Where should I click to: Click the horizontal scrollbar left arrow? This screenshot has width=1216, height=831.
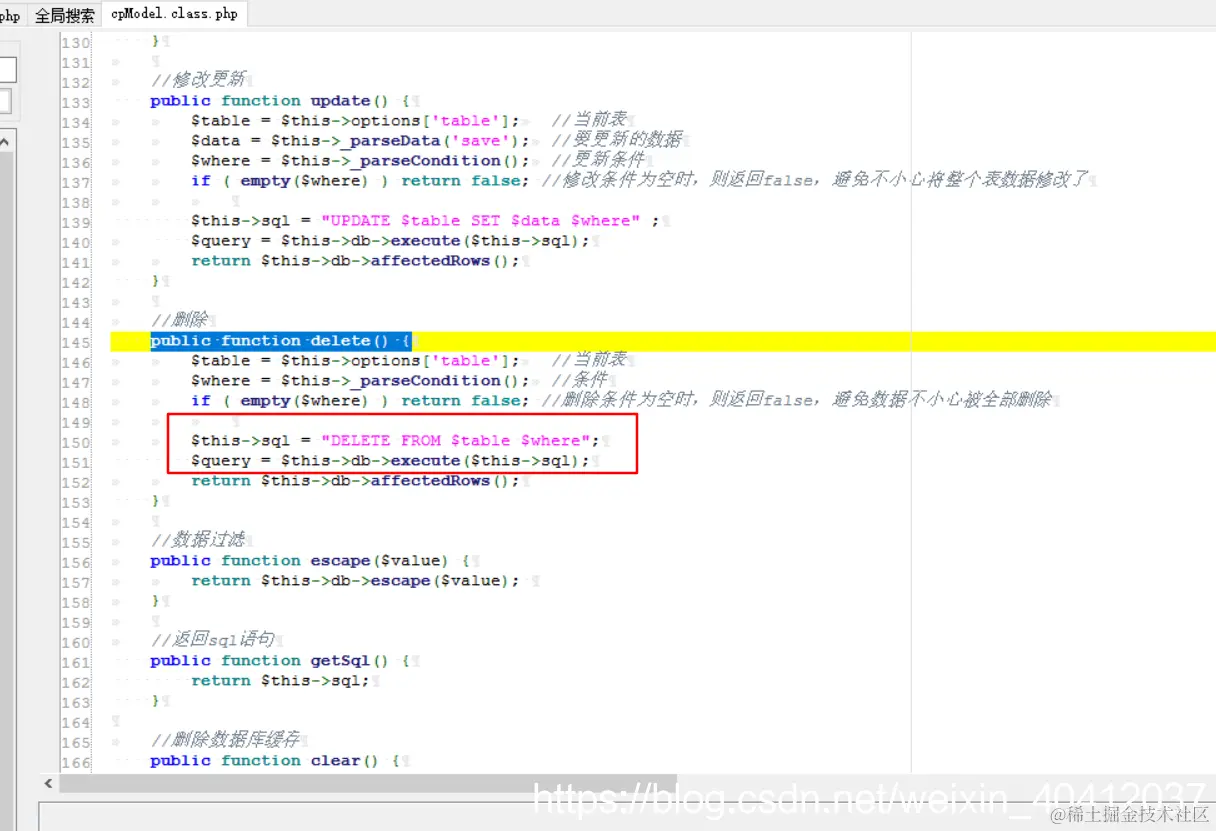[x=49, y=782]
